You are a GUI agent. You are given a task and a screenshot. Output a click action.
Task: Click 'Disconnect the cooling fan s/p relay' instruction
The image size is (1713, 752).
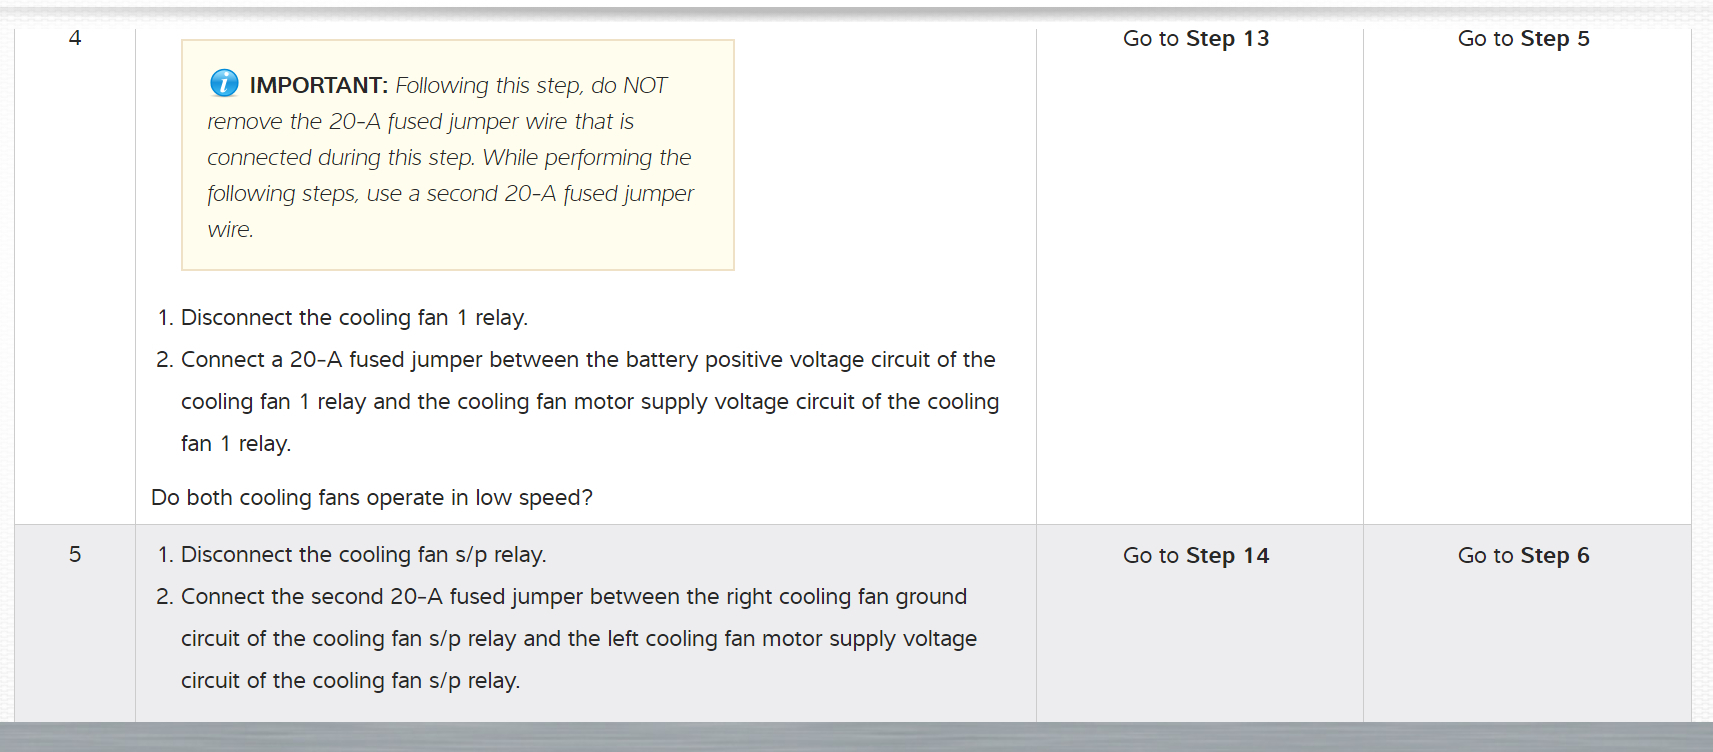(x=363, y=555)
